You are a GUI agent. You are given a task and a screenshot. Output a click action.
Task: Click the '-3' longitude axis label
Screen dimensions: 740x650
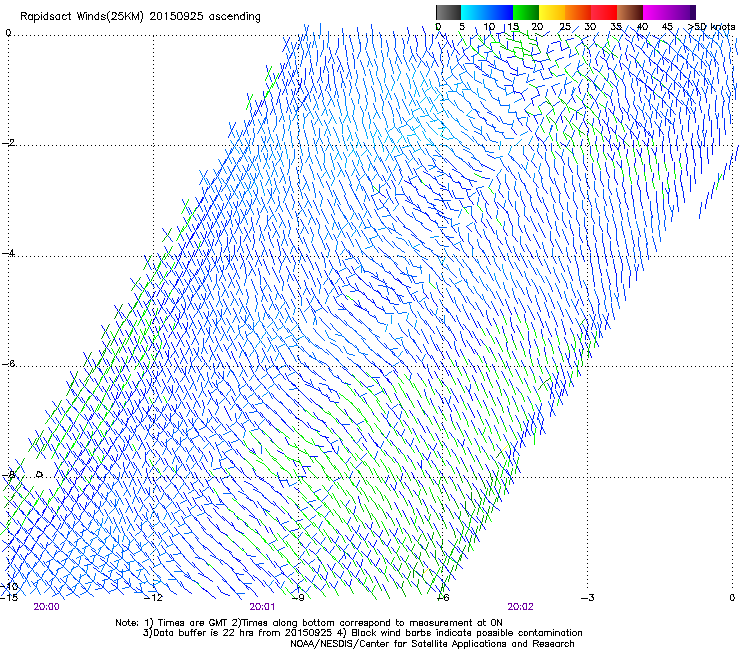[588, 598]
